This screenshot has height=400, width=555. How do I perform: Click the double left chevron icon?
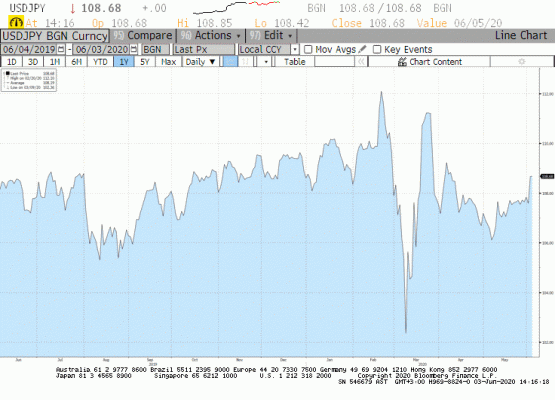click(x=361, y=62)
